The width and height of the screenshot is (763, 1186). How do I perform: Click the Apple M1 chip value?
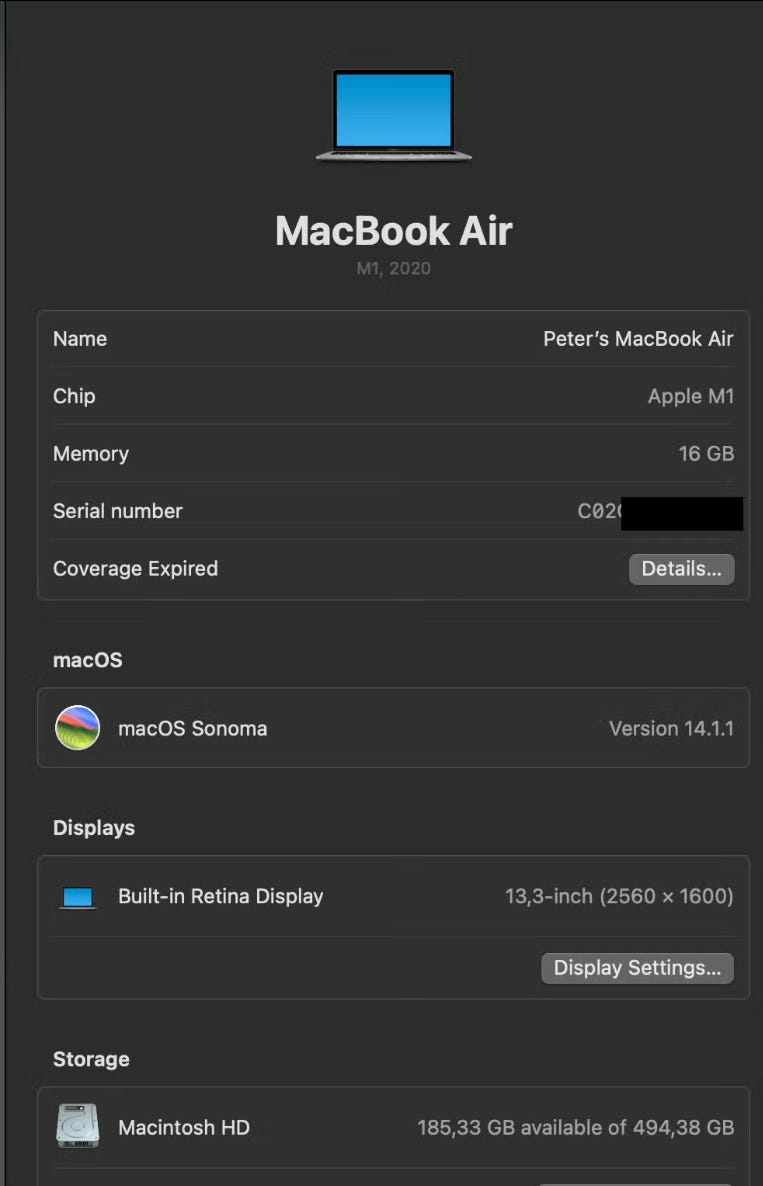690,396
